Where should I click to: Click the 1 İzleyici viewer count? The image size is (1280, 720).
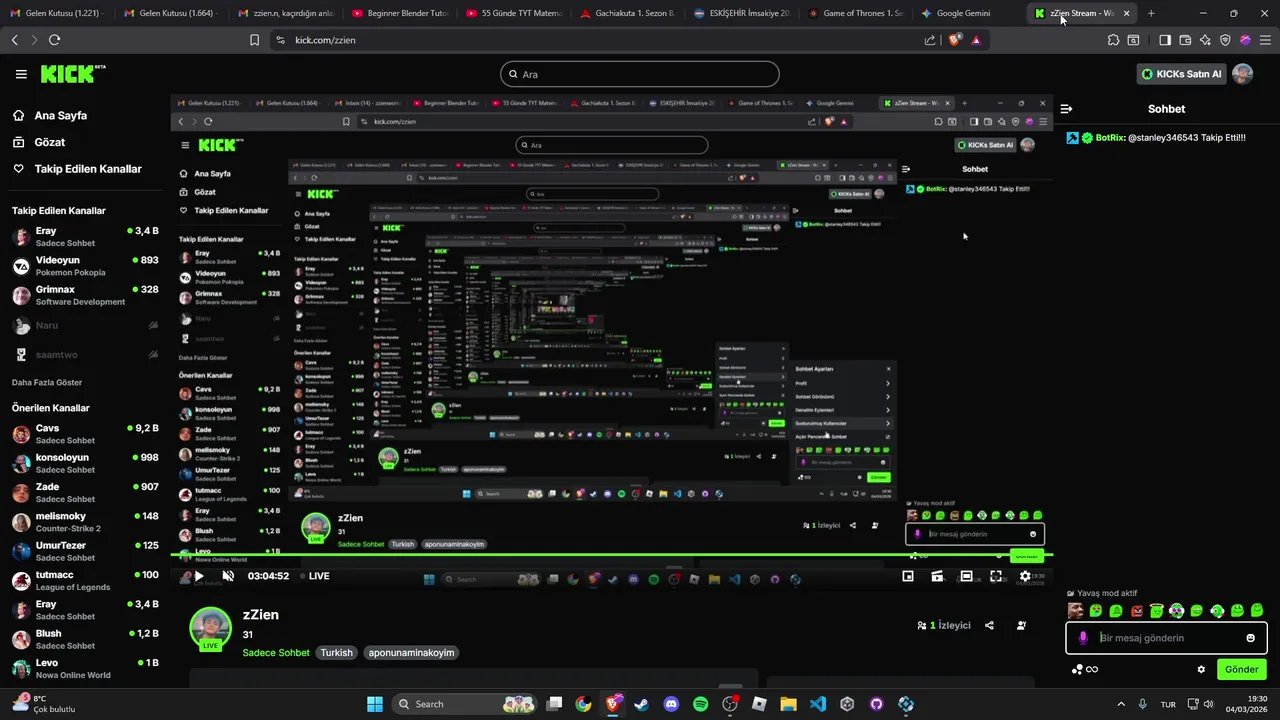pyautogui.click(x=944, y=625)
